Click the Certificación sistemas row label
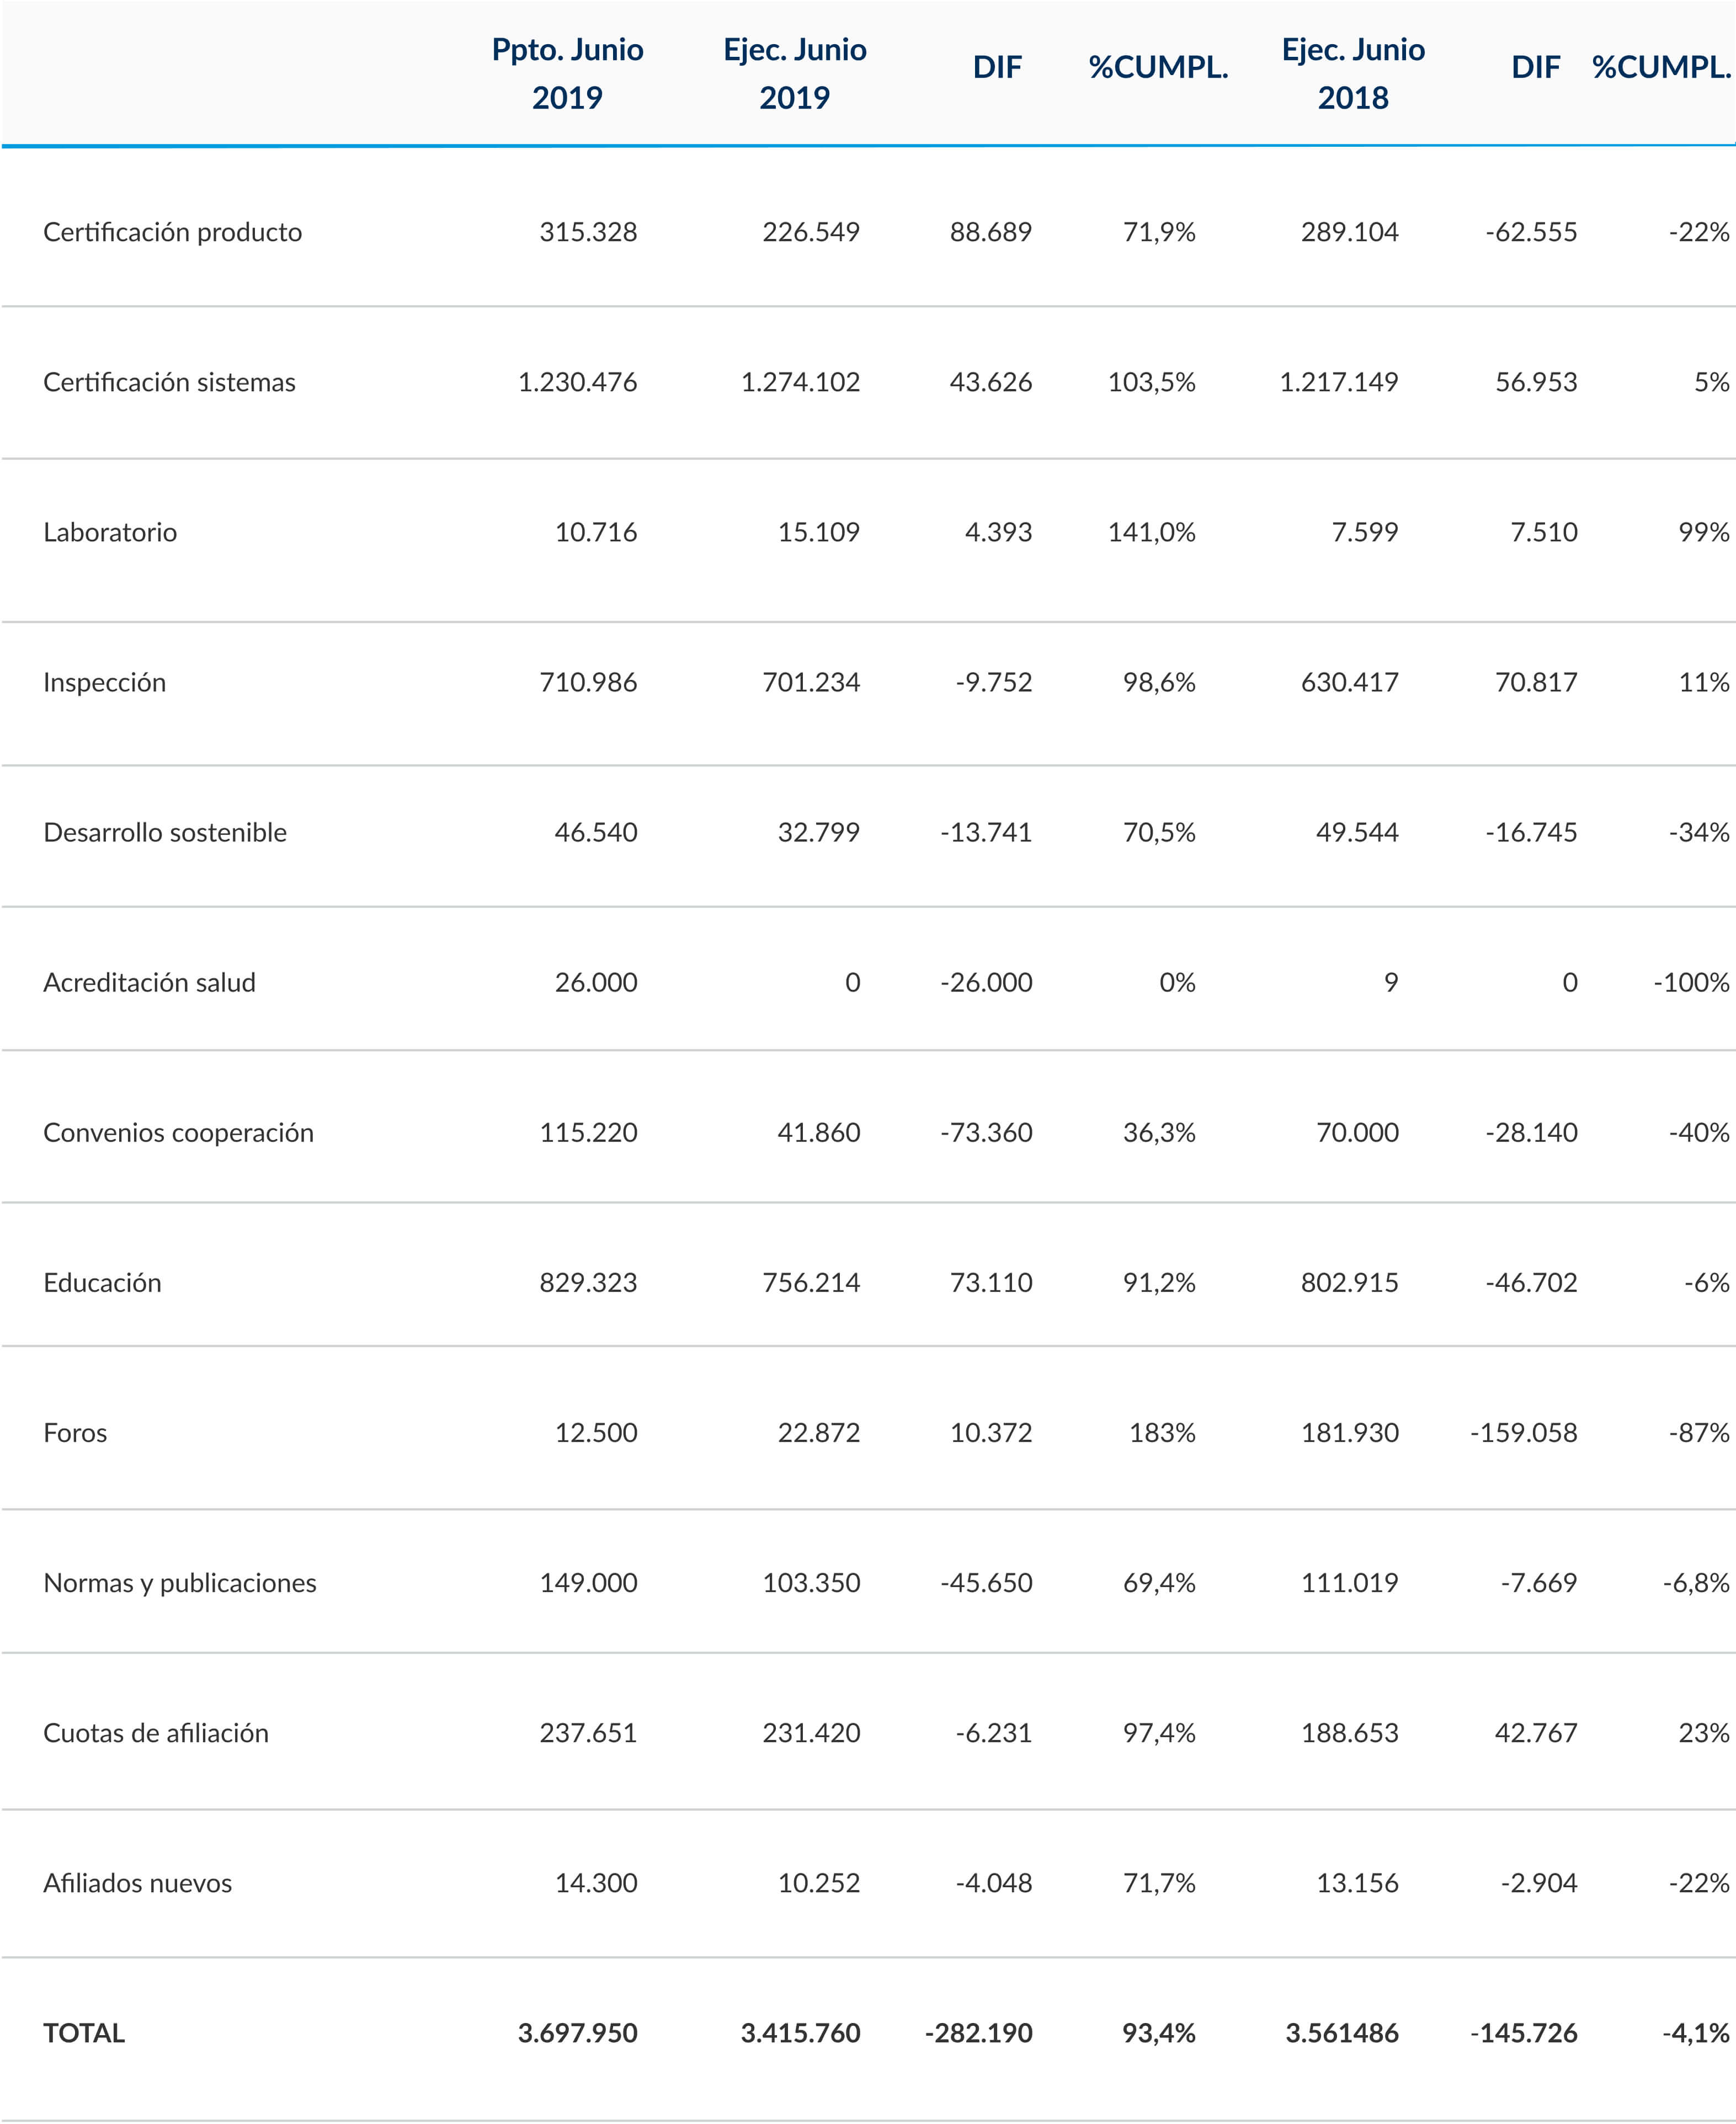The width and height of the screenshot is (1736, 2124). pos(169,382)
